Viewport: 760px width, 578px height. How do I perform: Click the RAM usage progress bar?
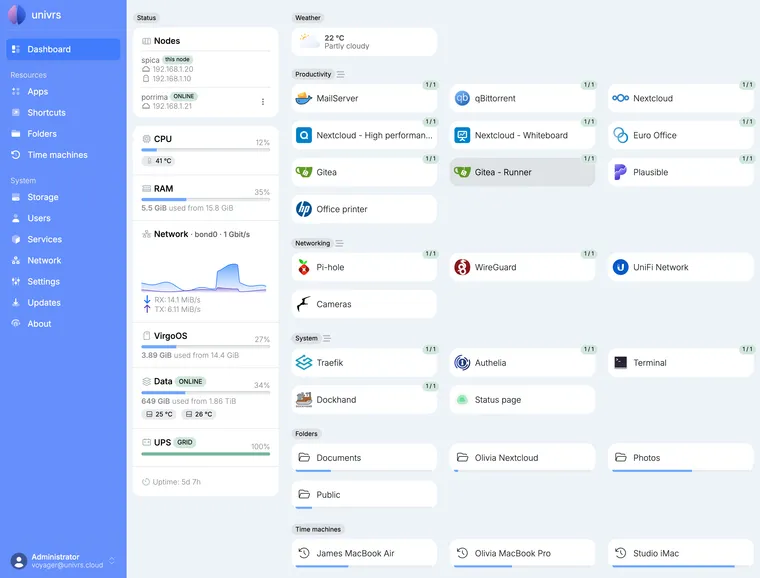tap(206, 199)
